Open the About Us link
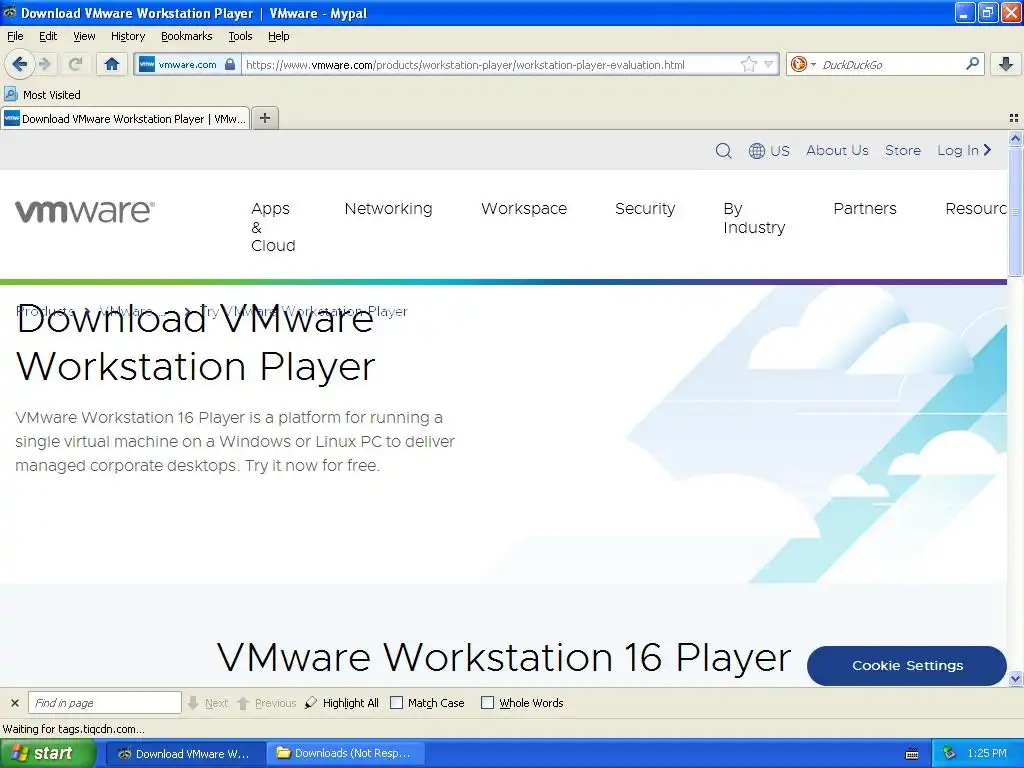 [x=837, y=150]
